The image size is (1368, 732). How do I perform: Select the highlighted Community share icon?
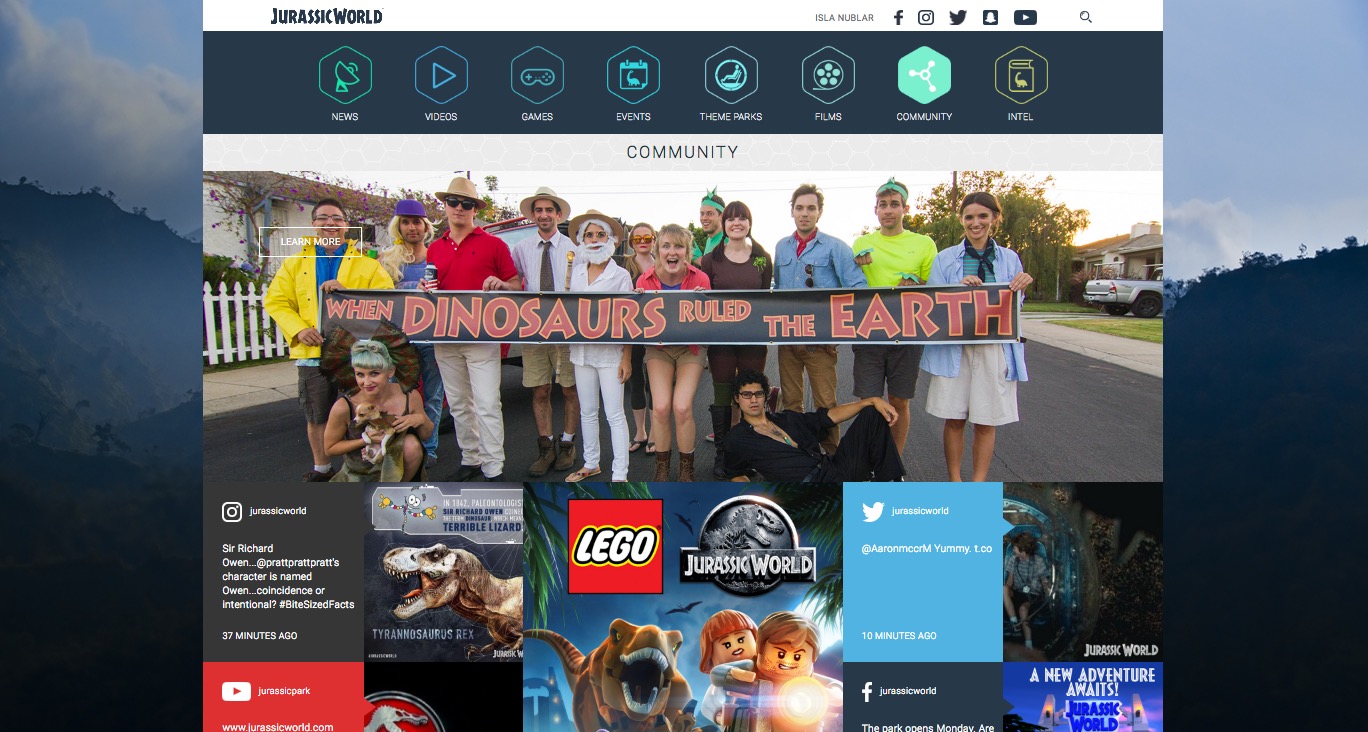[924, 75]
